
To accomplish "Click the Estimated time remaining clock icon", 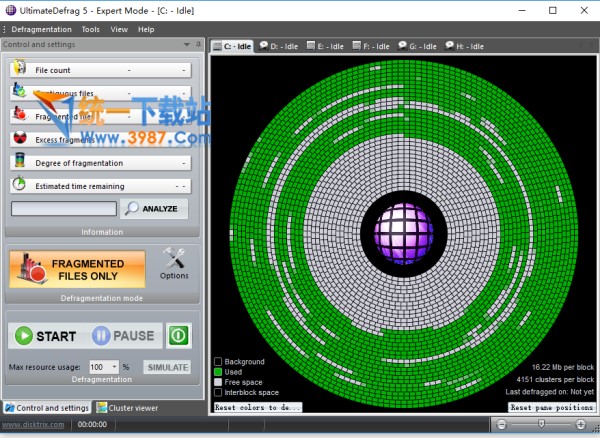I will click(x=19, y=185).
